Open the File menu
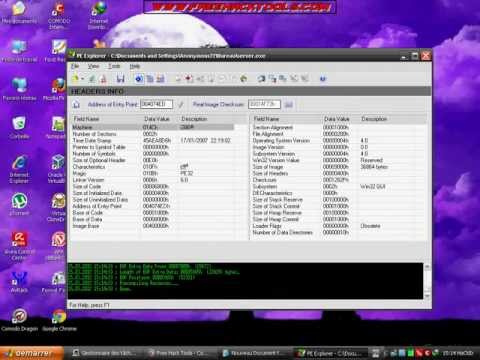The height and width of the screenshot is (360, 480). pyautogui.click(x=75, y=66)
